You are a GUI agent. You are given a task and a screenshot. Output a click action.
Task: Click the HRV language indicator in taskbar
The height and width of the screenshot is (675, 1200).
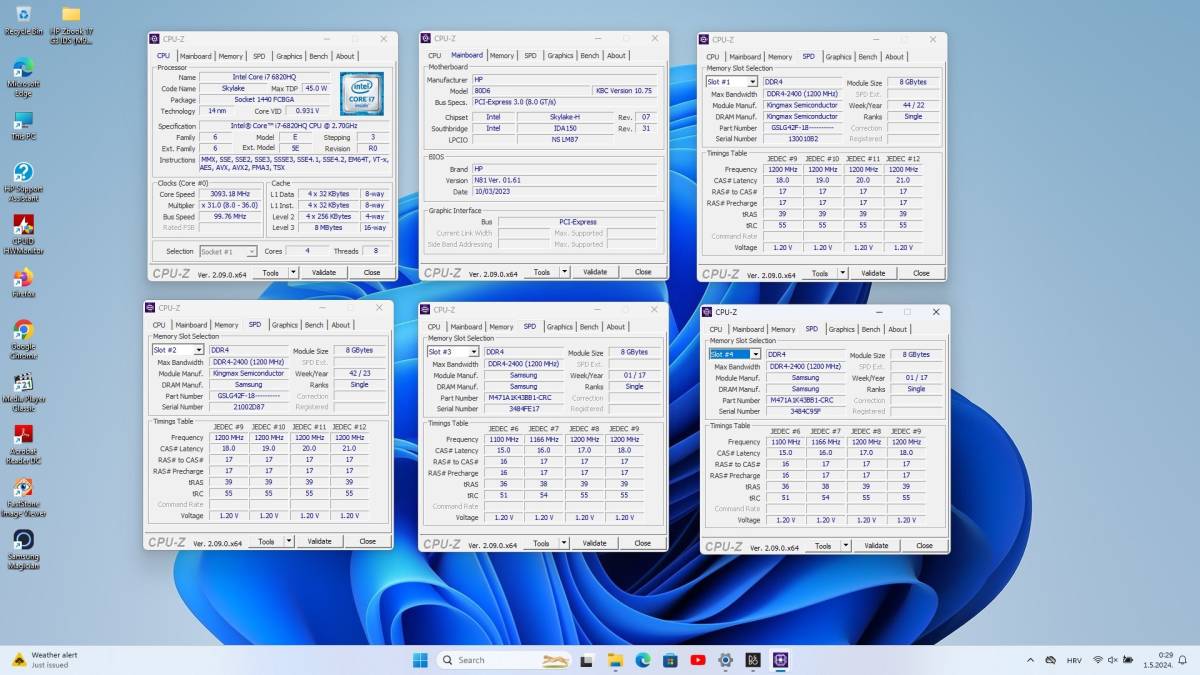(x=1074, y=660)
